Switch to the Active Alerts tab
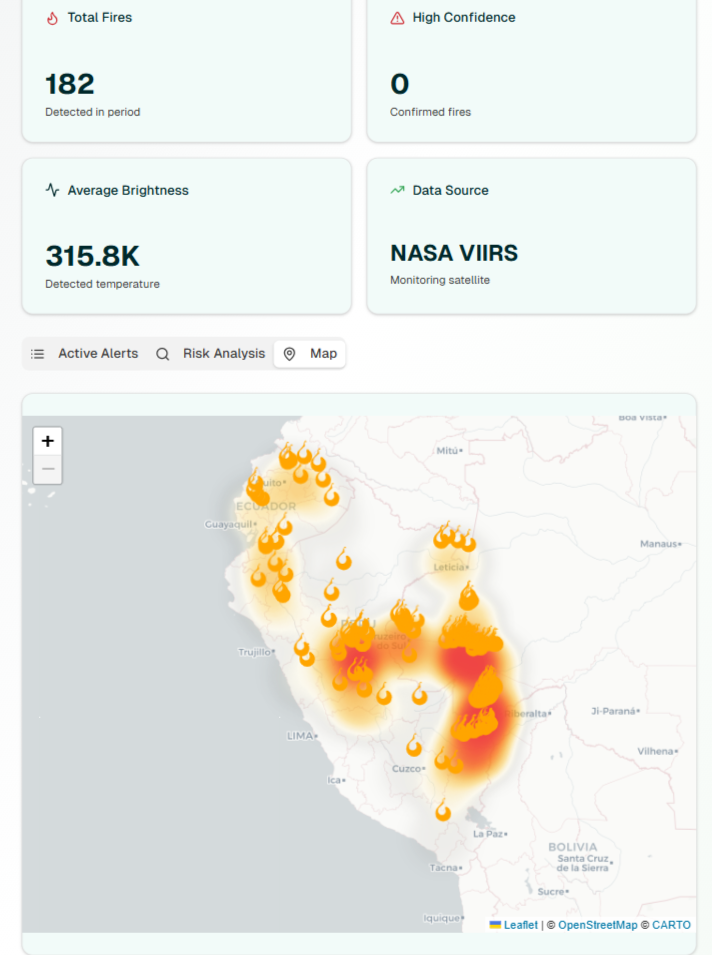712x955 pixels. 98,353
